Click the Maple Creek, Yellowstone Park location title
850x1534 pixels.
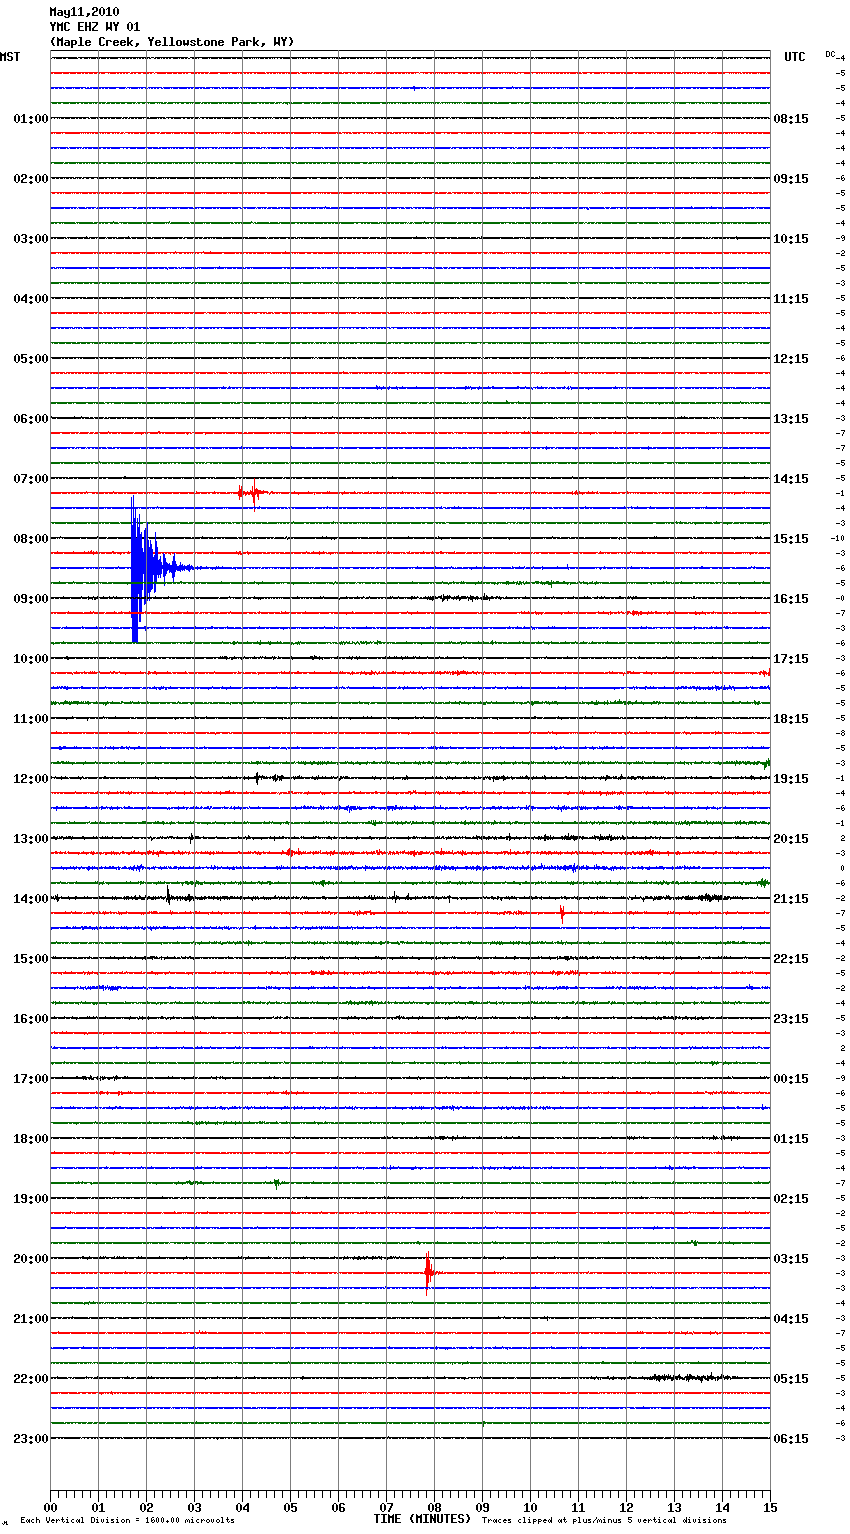click(x=172, y=42)
